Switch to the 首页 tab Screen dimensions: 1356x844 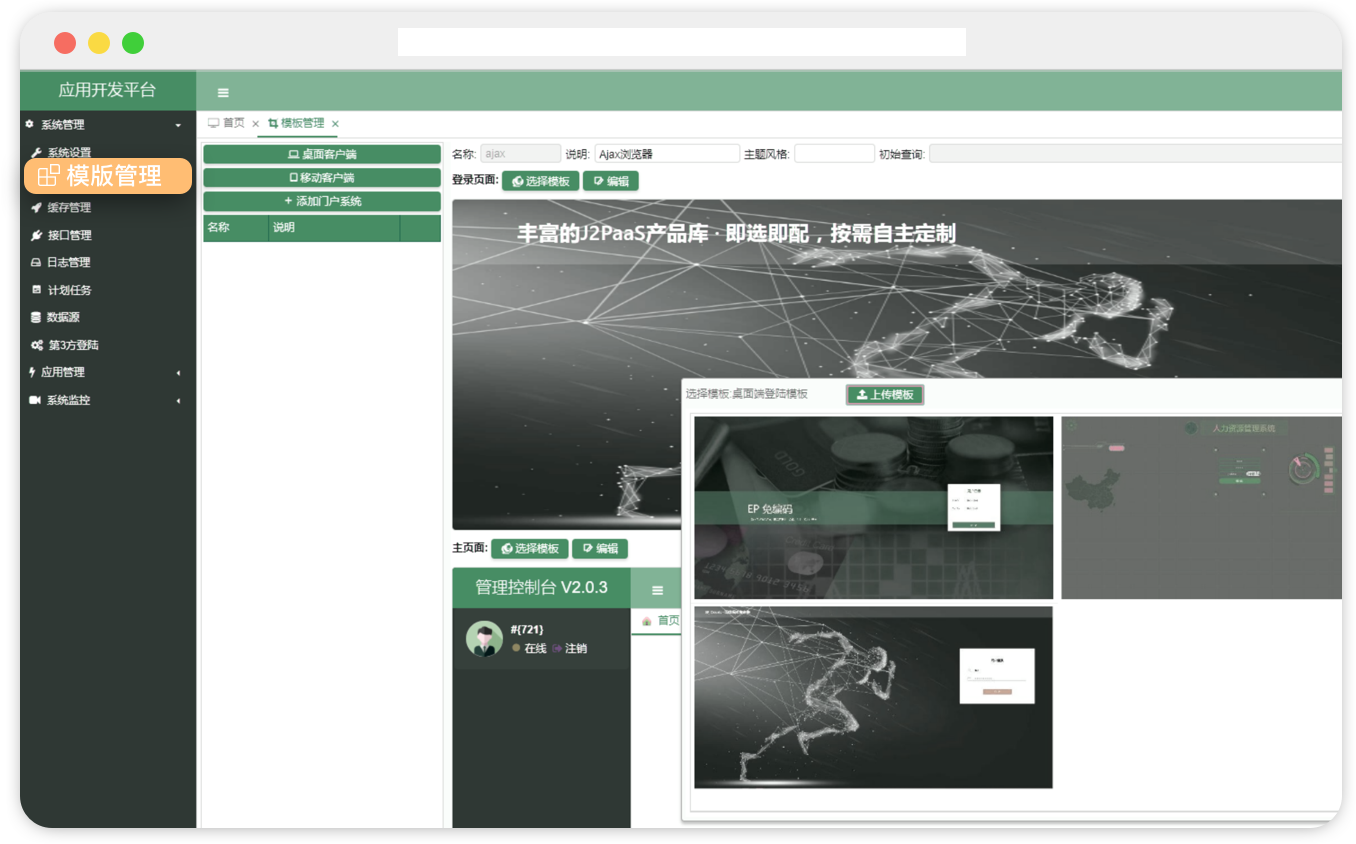coord(226,123)
